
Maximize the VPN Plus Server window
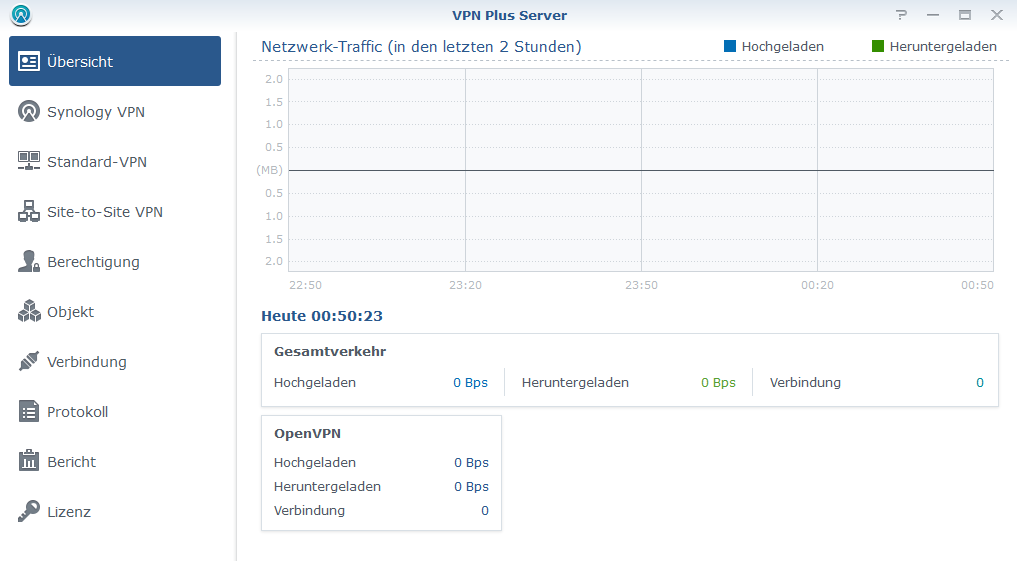965,15
